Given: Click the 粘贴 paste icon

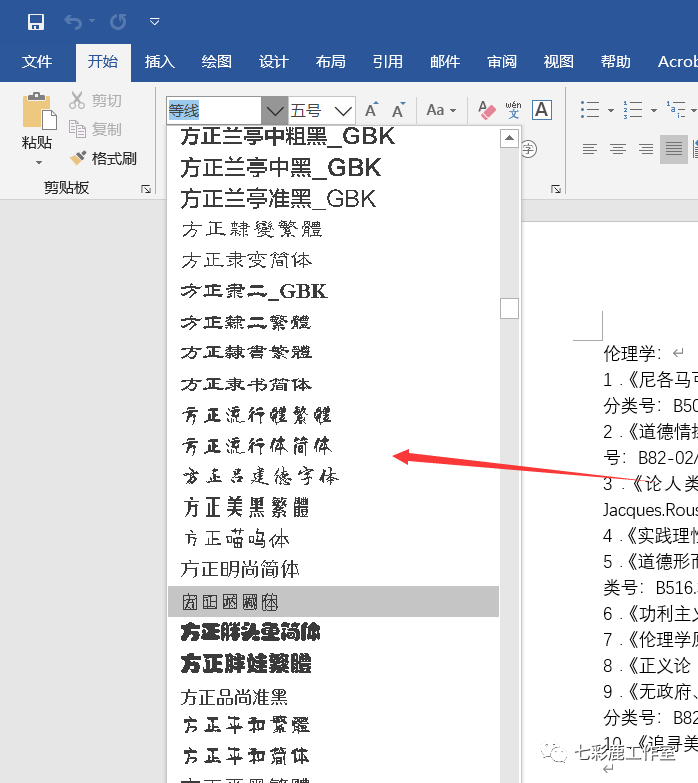Looking at the screenshot, I should 38,111.
